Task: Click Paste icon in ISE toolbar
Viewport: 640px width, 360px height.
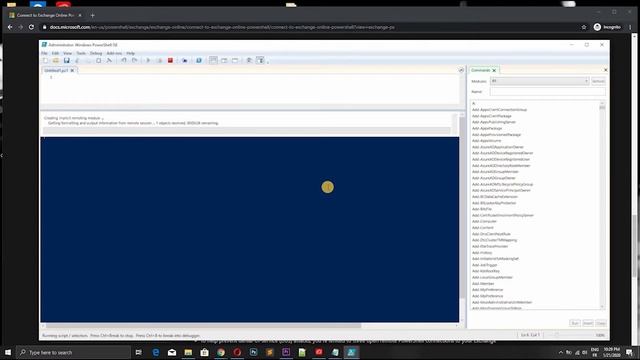Action: tap(98, 60)
